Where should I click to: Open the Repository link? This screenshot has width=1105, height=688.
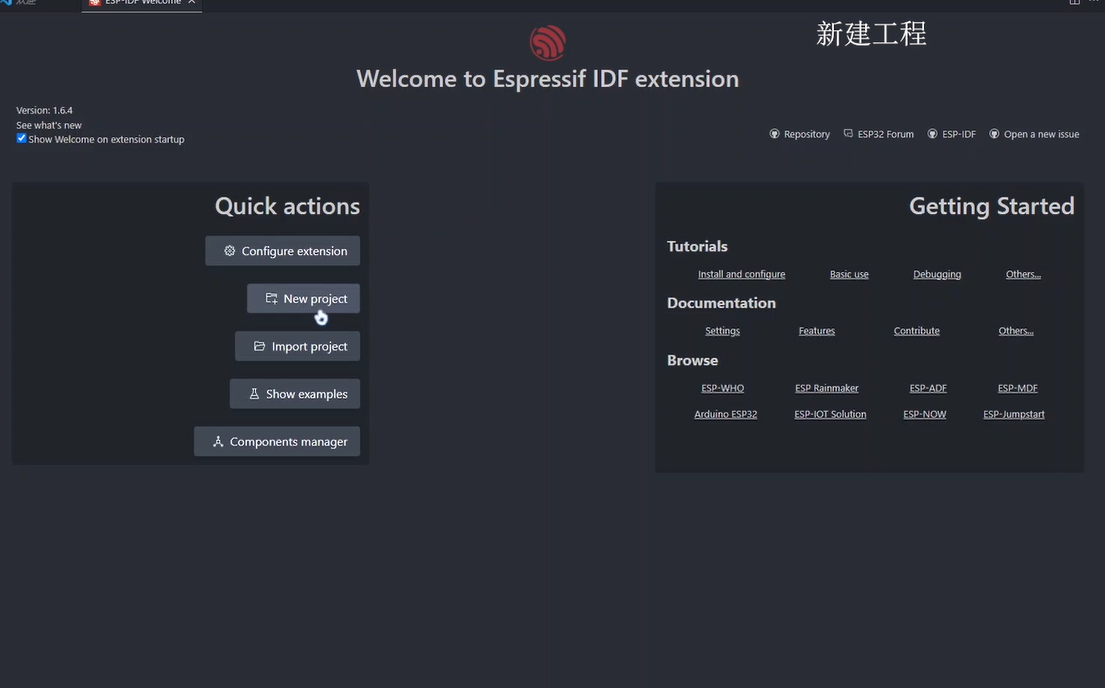[x=807, y=134]
